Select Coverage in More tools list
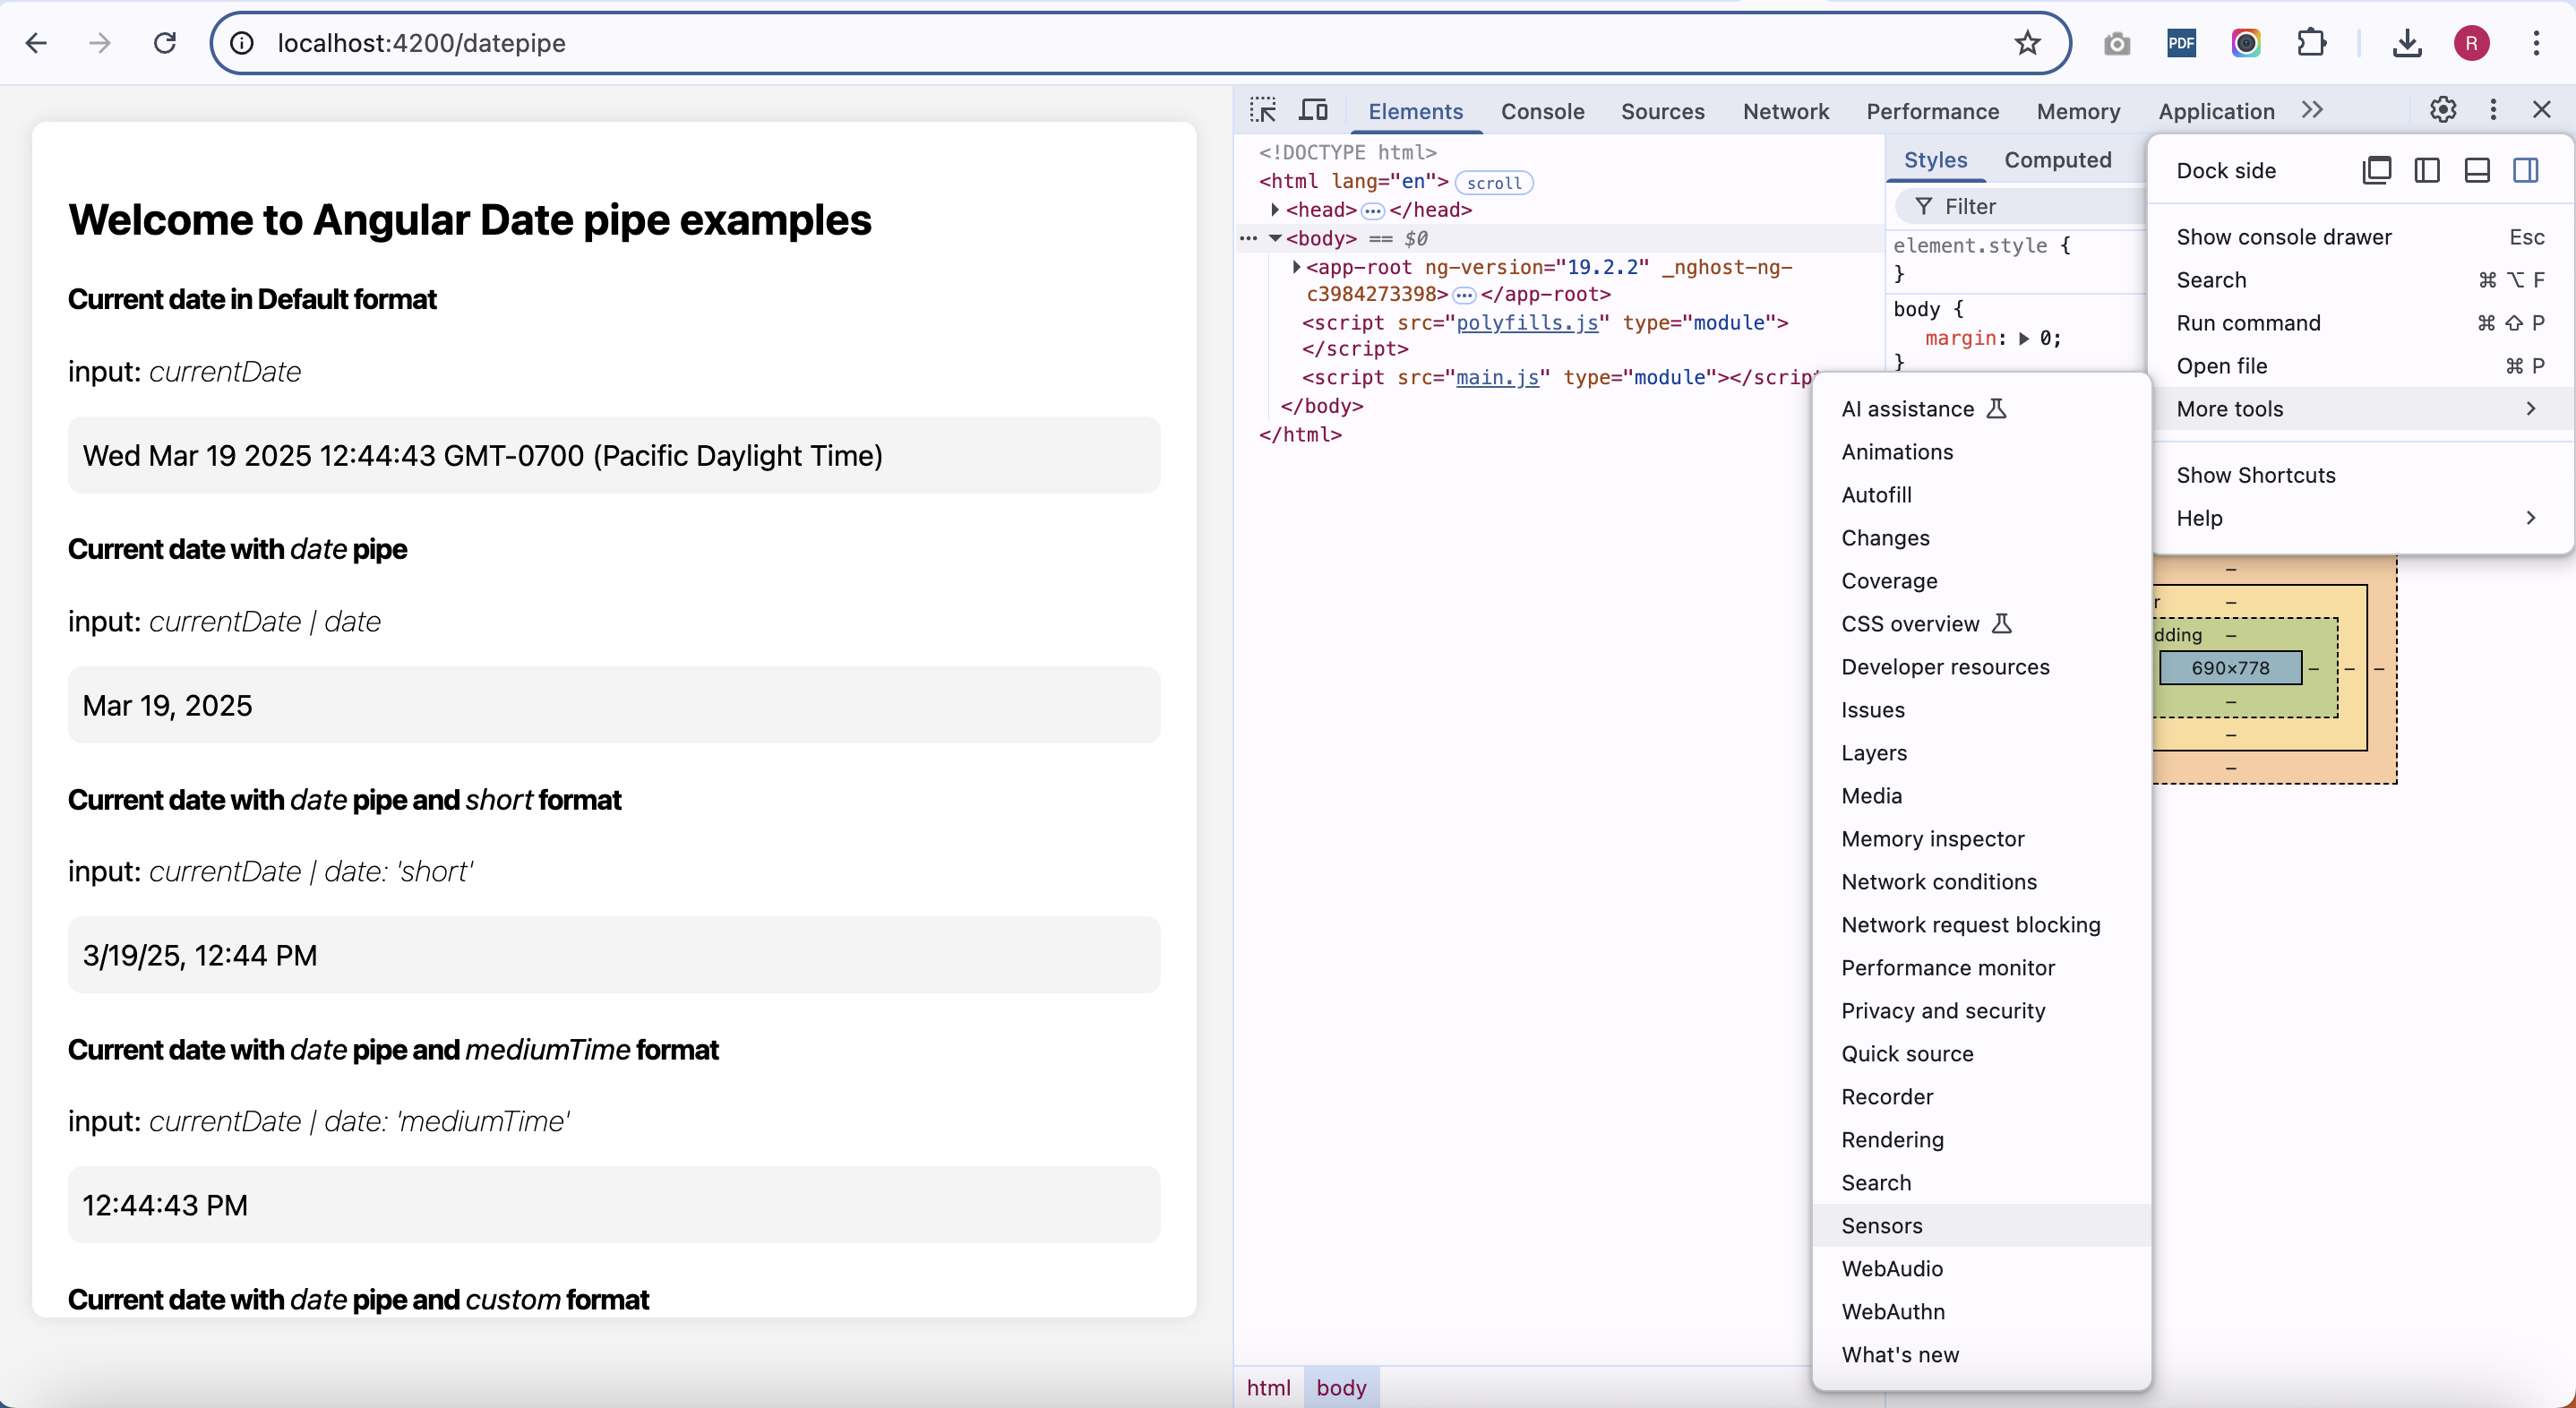The width and height of the screenshot is (2576, 1408). (1981, 580)
